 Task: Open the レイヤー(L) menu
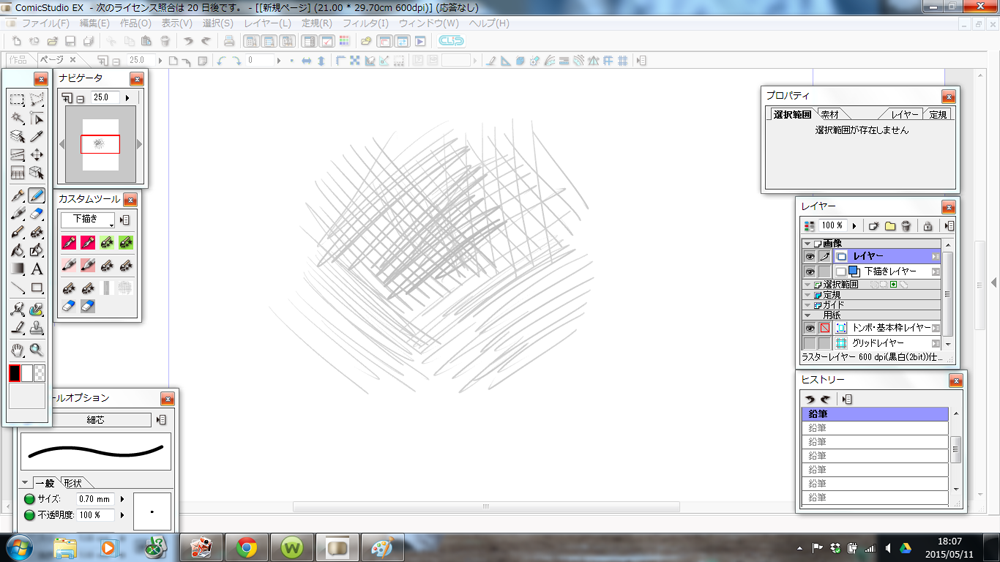tap(268, 23)
